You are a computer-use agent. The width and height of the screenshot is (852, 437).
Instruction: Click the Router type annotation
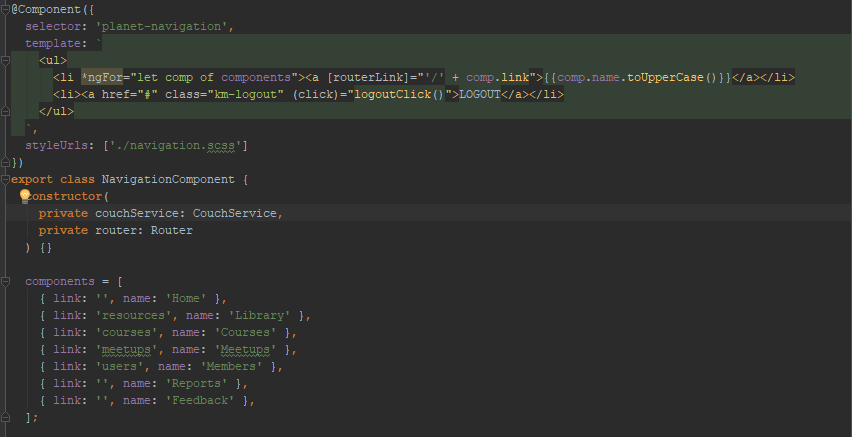[172, 230]
